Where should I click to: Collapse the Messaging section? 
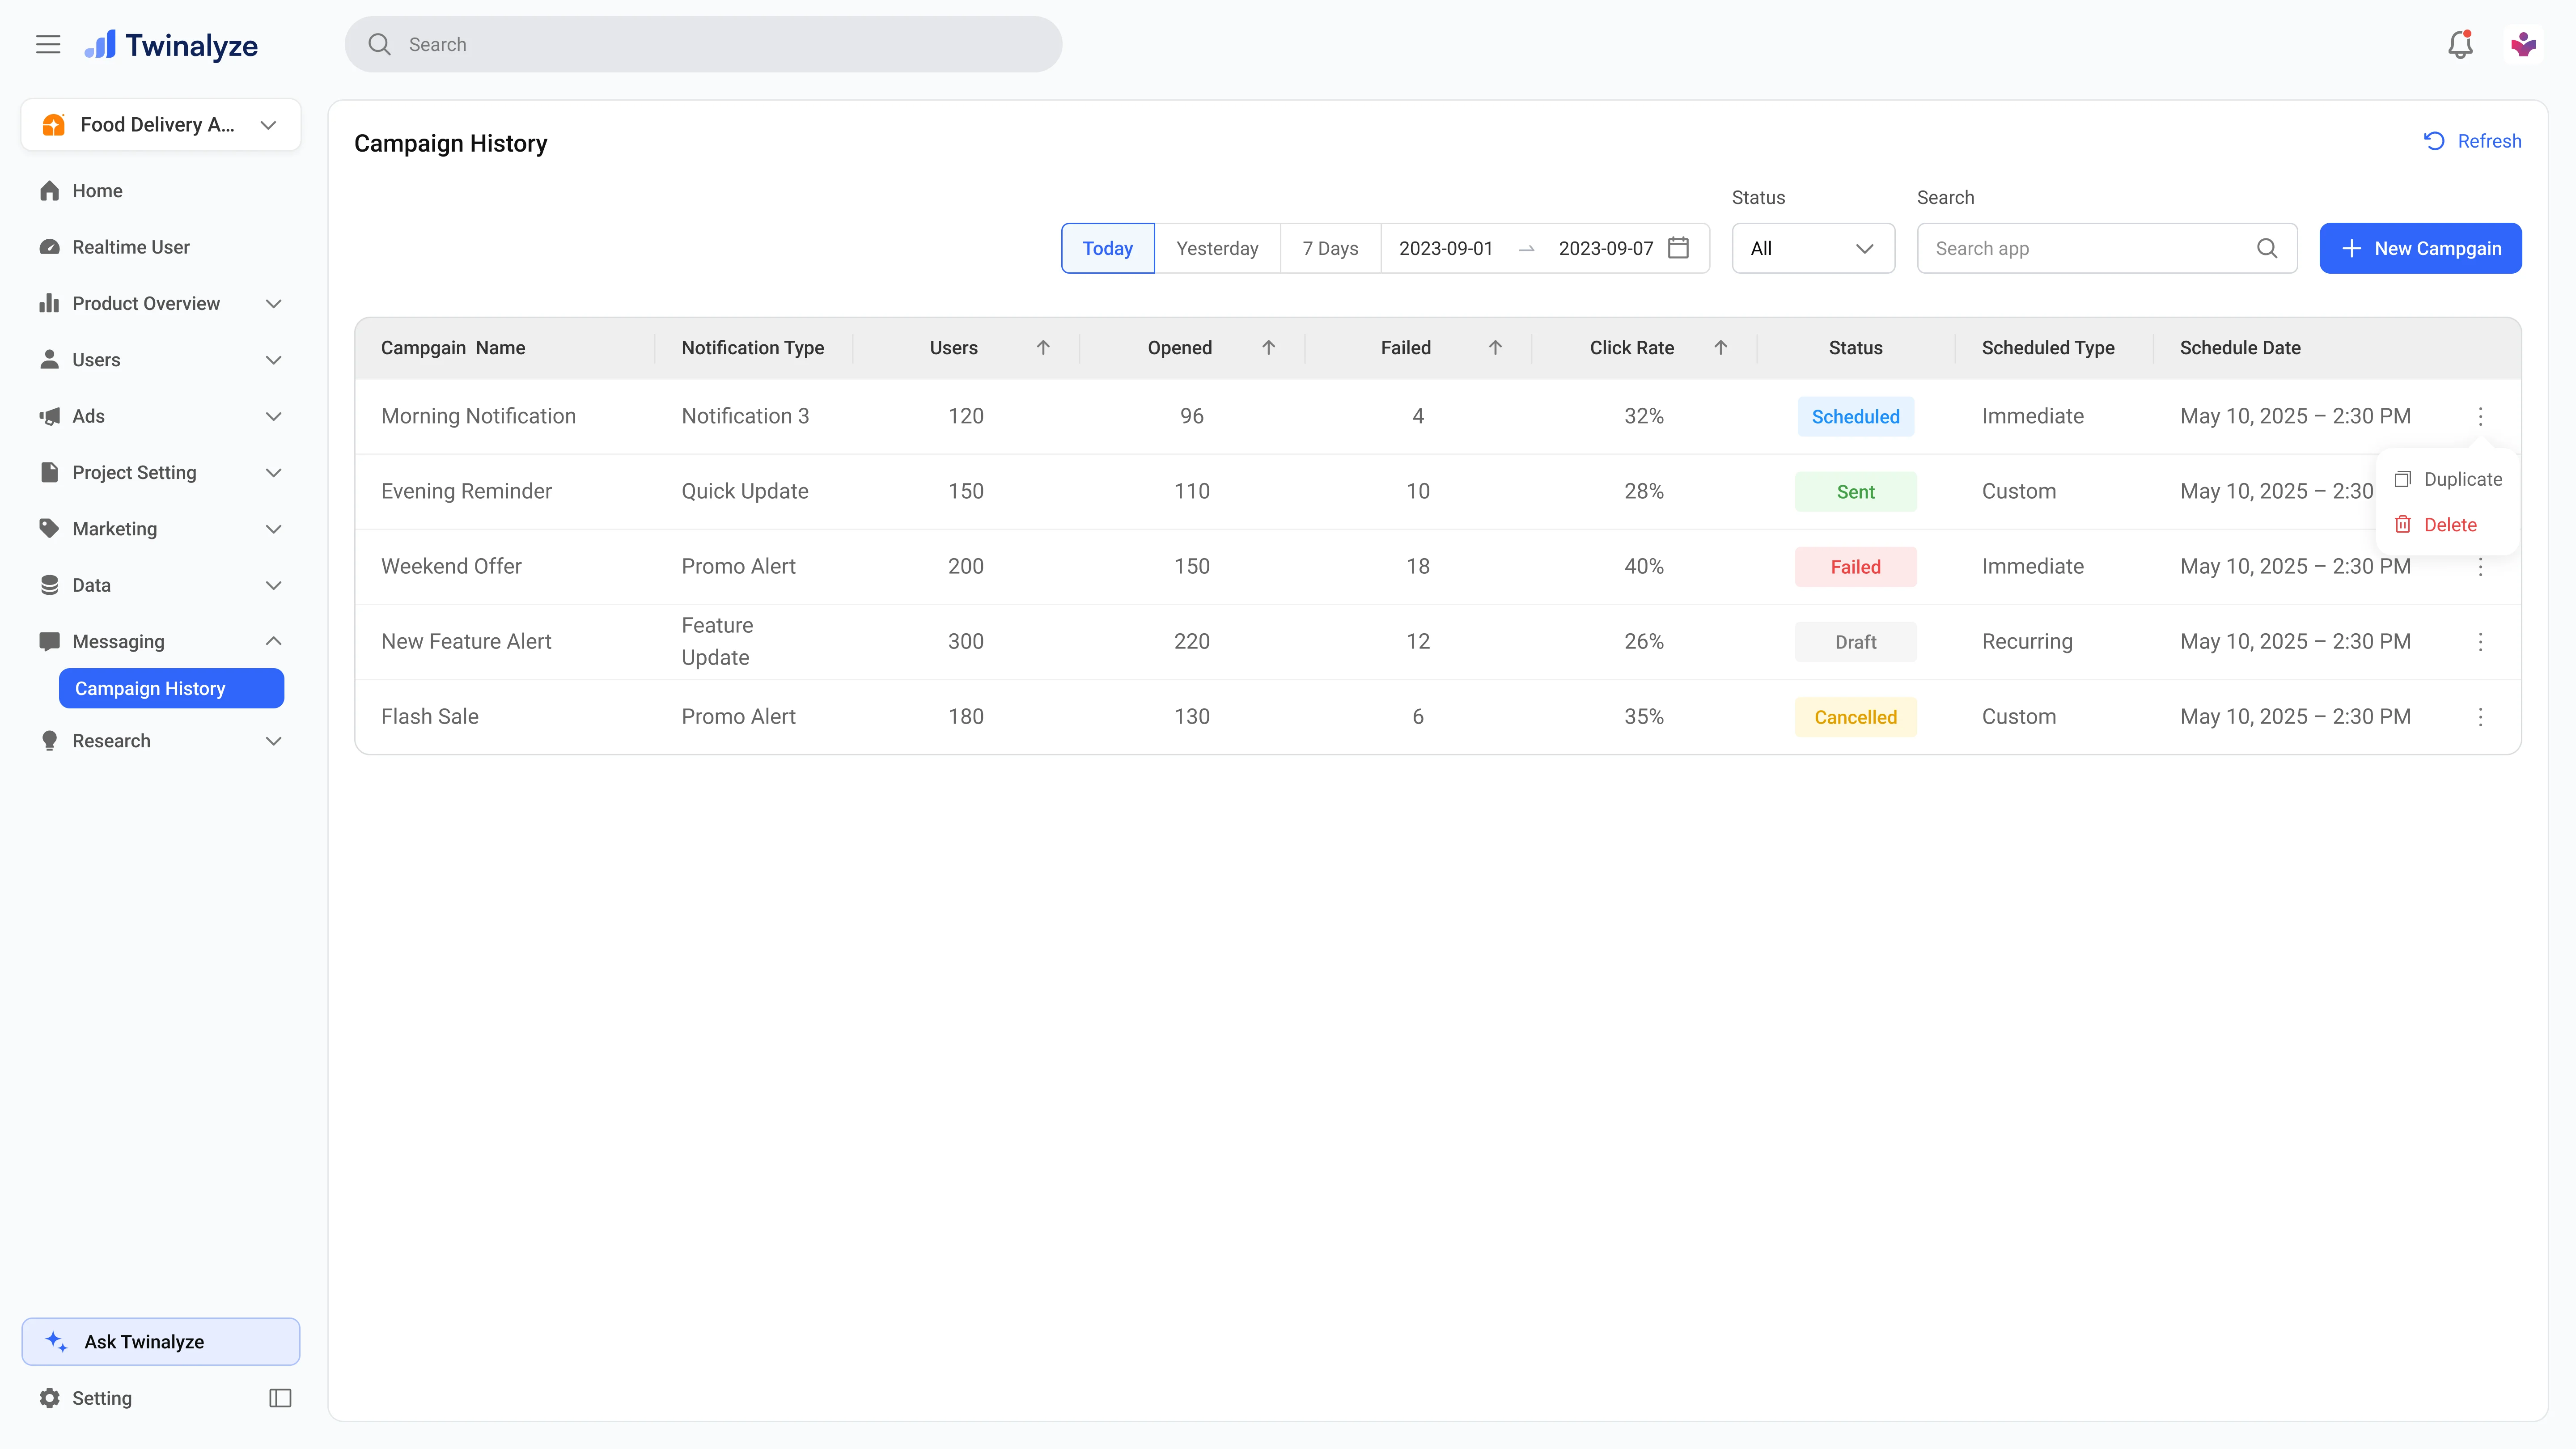tap(161, 641)
